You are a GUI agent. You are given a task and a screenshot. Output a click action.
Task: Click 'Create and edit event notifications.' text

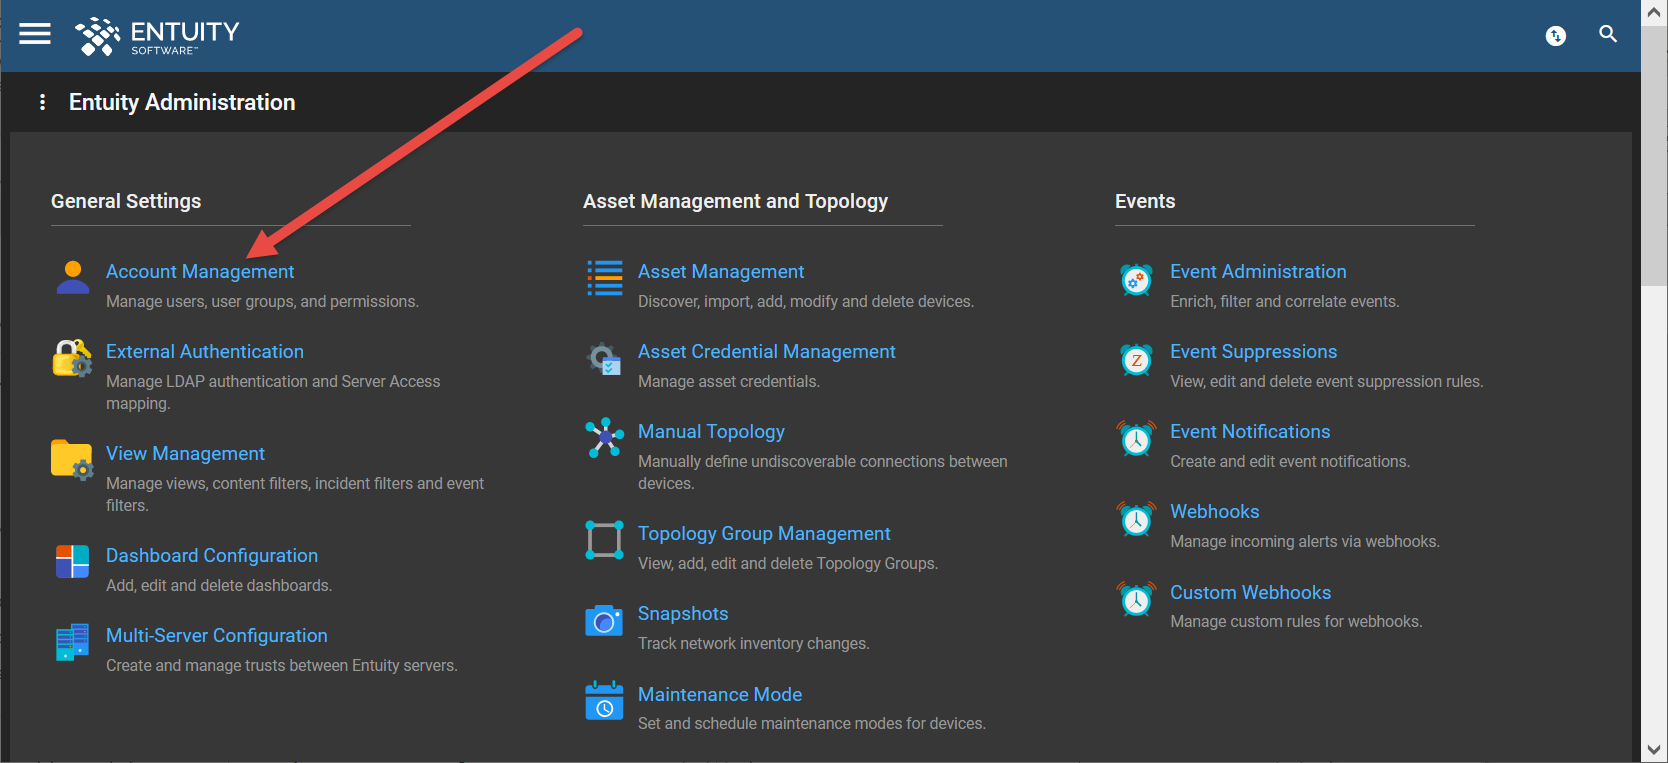(x=1290, y=462)
